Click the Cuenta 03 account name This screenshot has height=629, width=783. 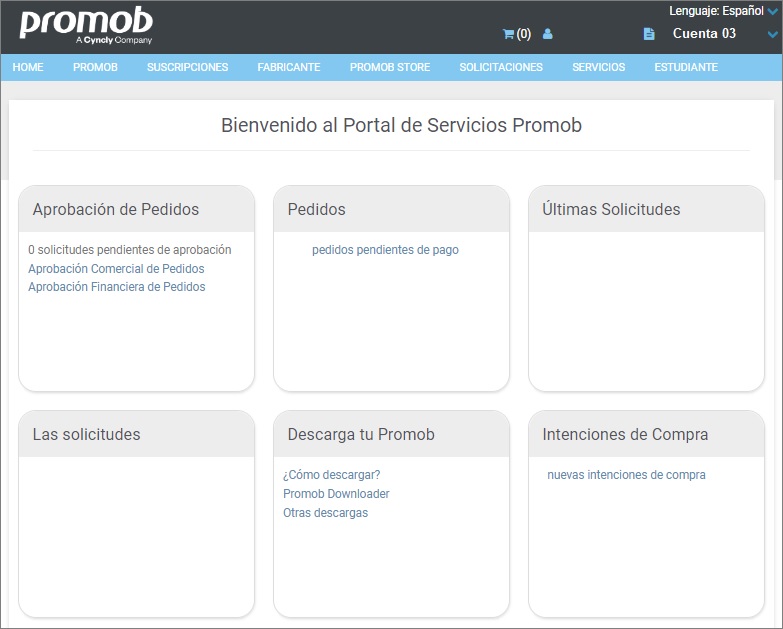click(x=704, y=33)
